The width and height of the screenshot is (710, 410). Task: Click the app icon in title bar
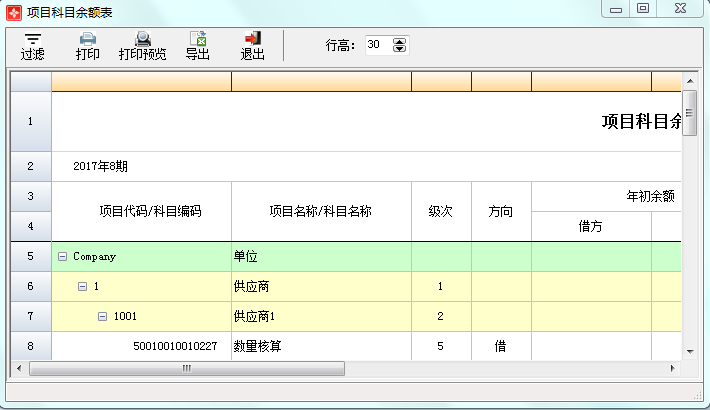tap(14, 13)
